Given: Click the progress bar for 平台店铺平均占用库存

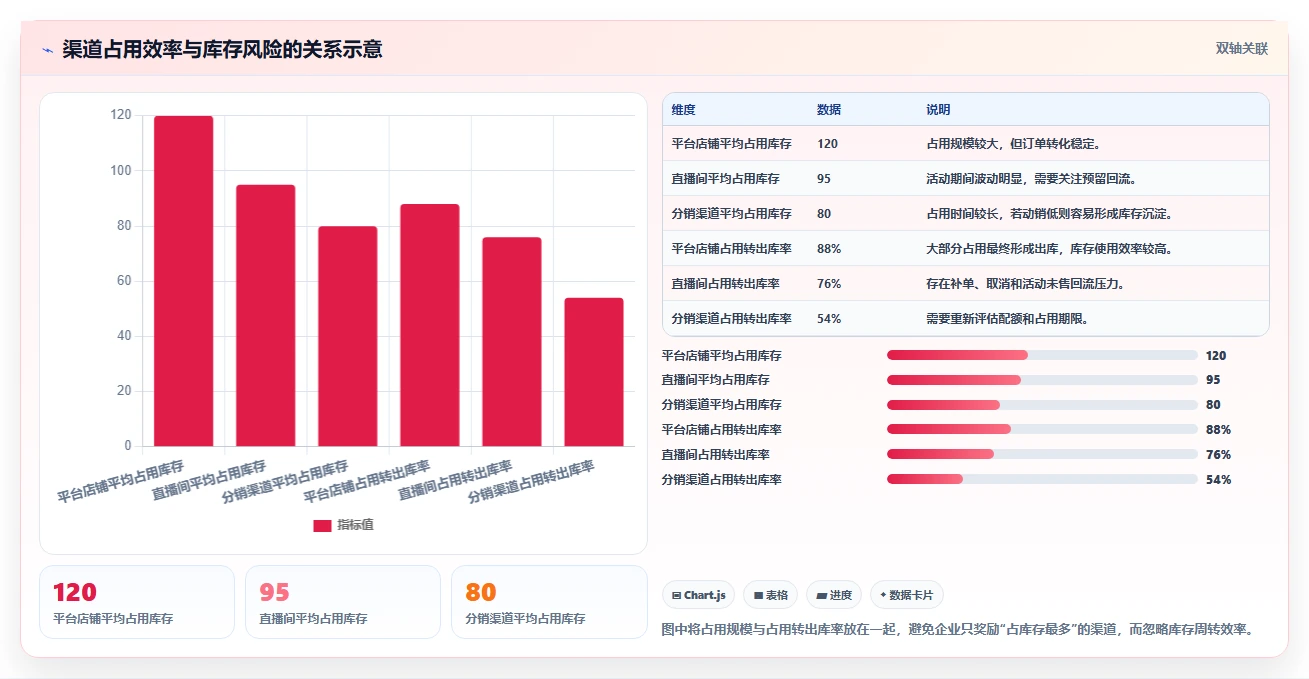Looking at the screenshot, I should [1042, 355].
